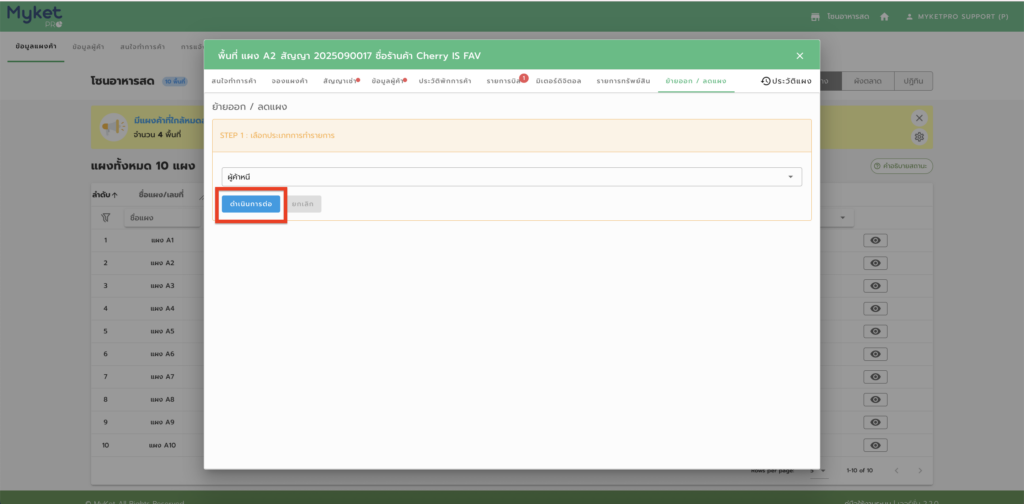
Task: Switch to the มิเตอร์ดิจิตอล tab
Action: pos(559,80)
